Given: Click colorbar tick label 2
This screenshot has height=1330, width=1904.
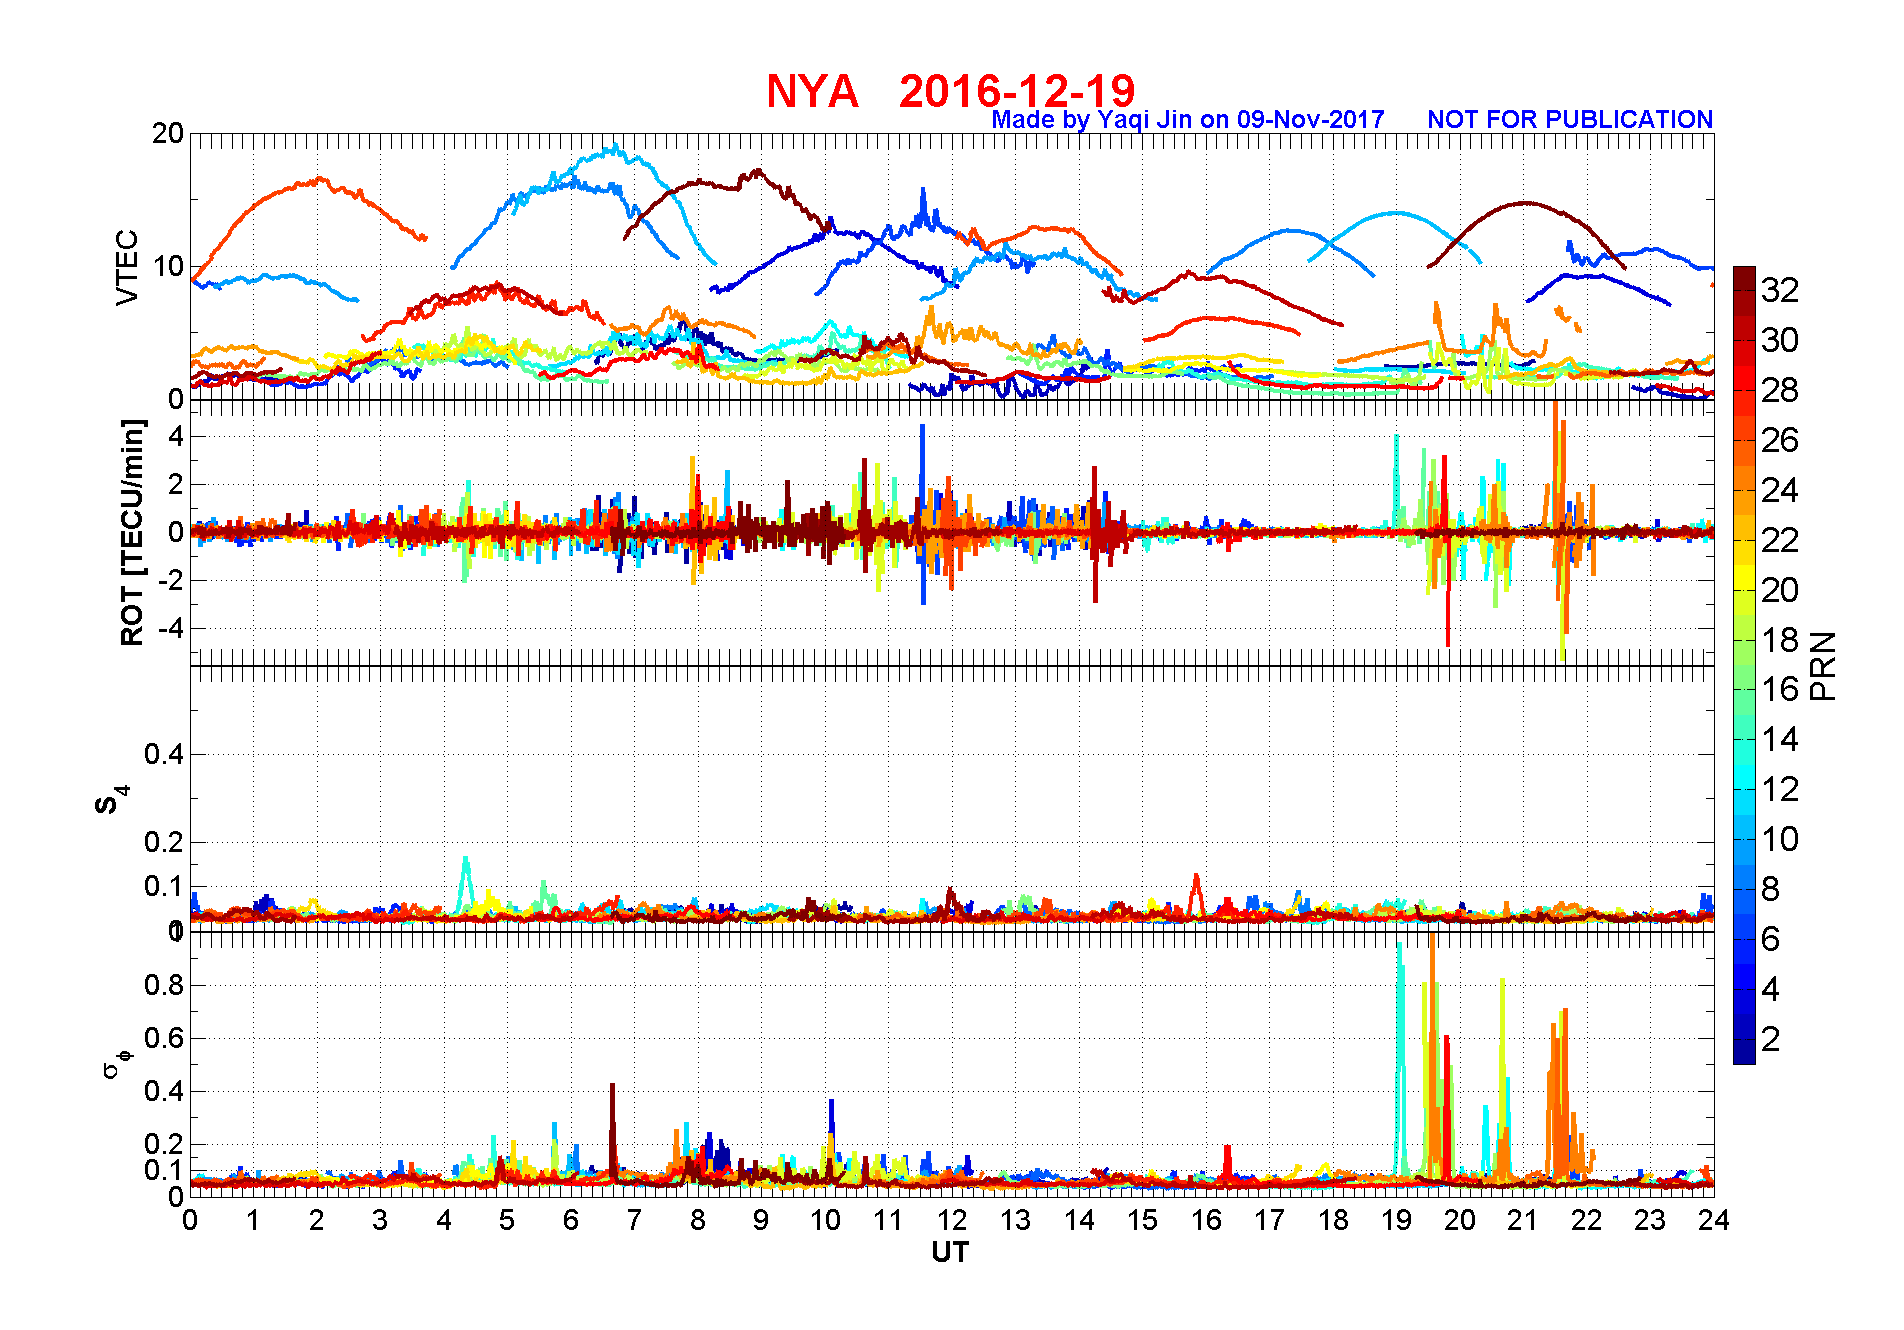Looking at the screenshot, I should (1770, 1039).
